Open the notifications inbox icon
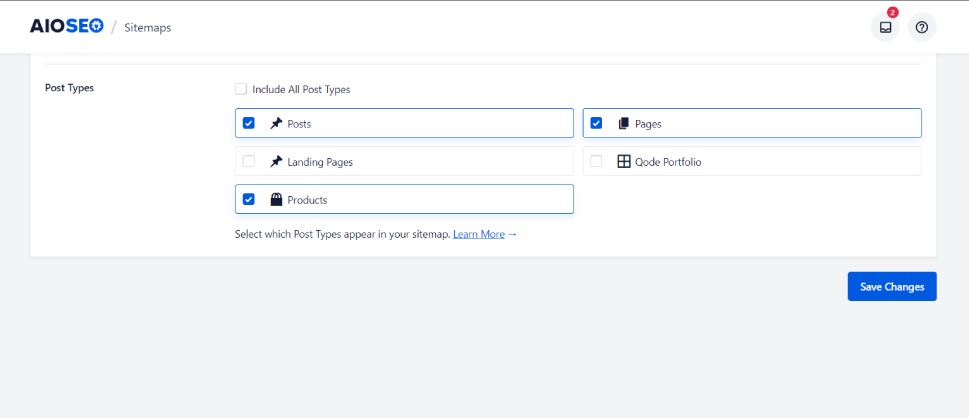The height and width of the screenshot is (418, 969). pyautogui.click(x=885, y=27)
